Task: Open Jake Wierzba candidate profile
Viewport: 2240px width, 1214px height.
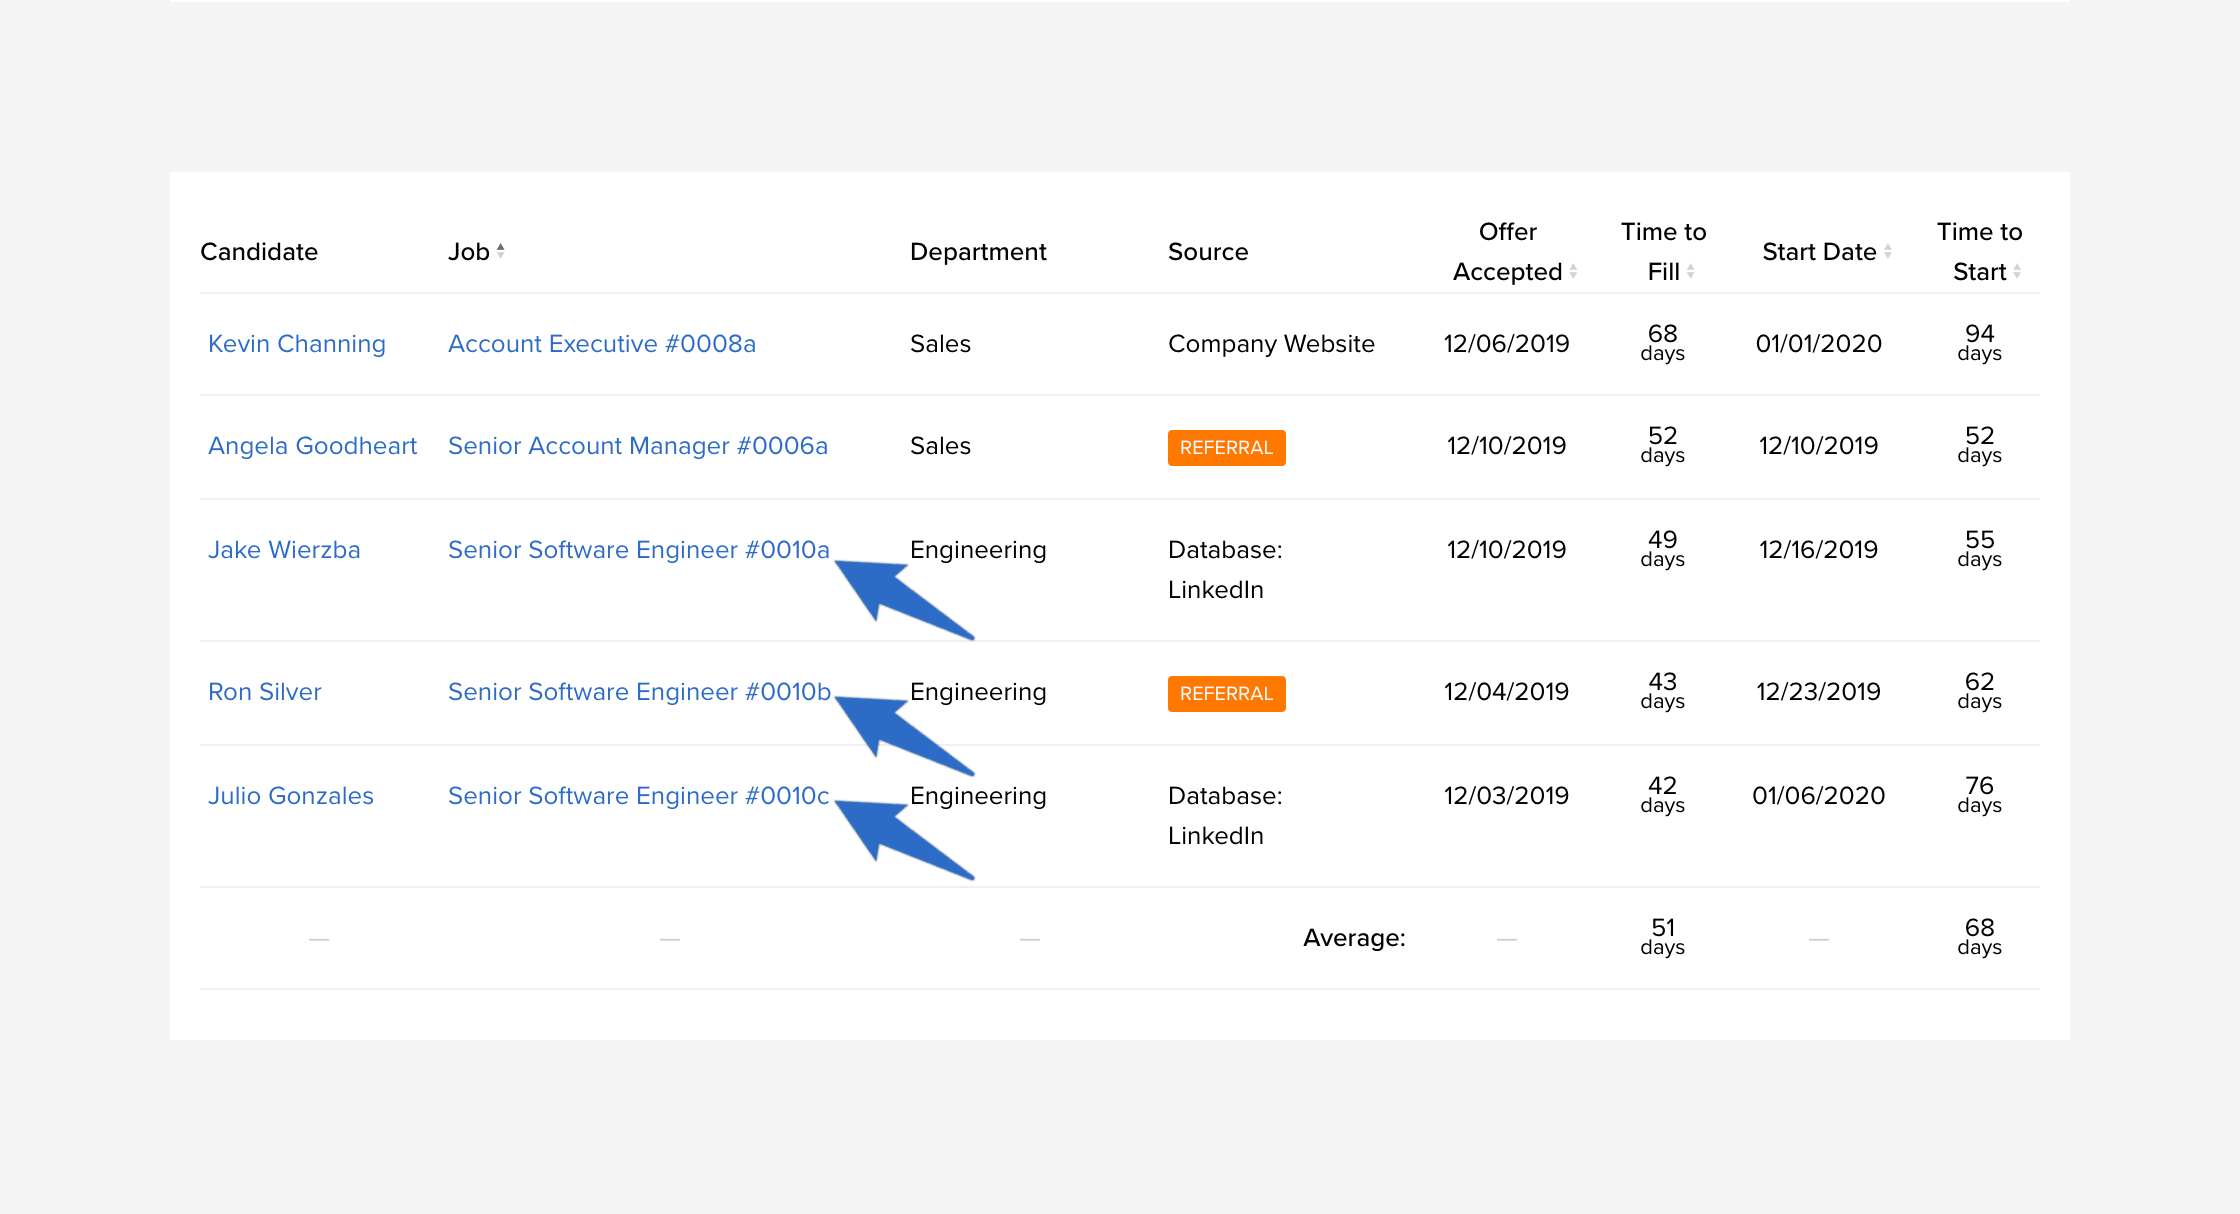Action: [x=284, y=550]
